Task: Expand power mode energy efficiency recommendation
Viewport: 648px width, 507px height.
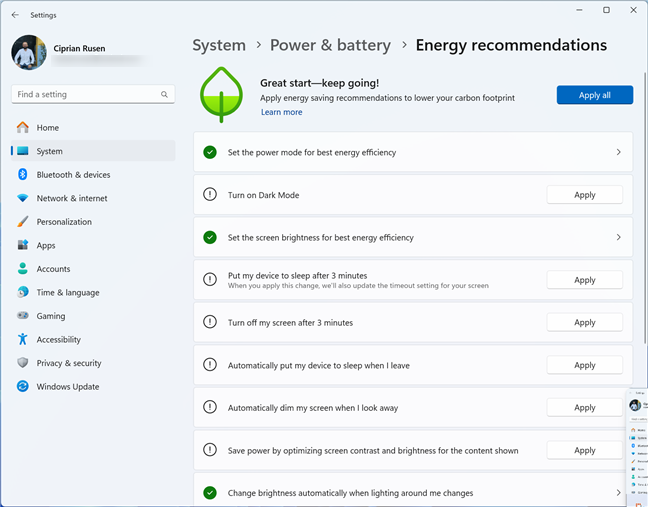Action: tap(618, 152)
